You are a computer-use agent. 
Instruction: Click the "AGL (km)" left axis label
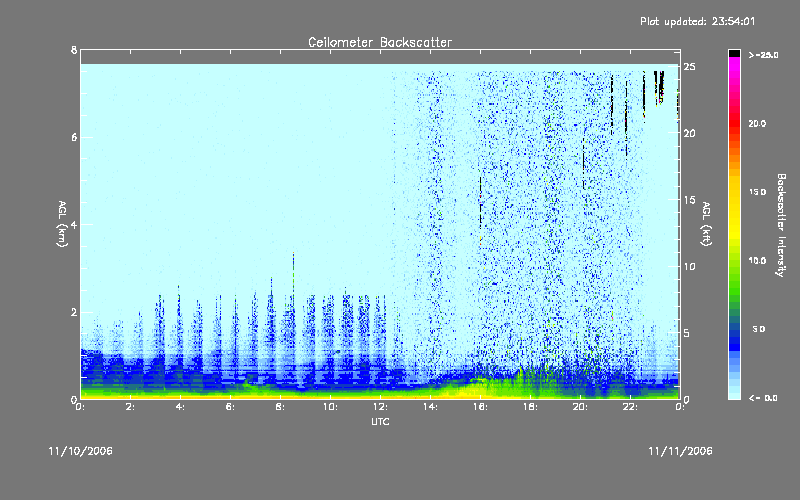point(62,224)
